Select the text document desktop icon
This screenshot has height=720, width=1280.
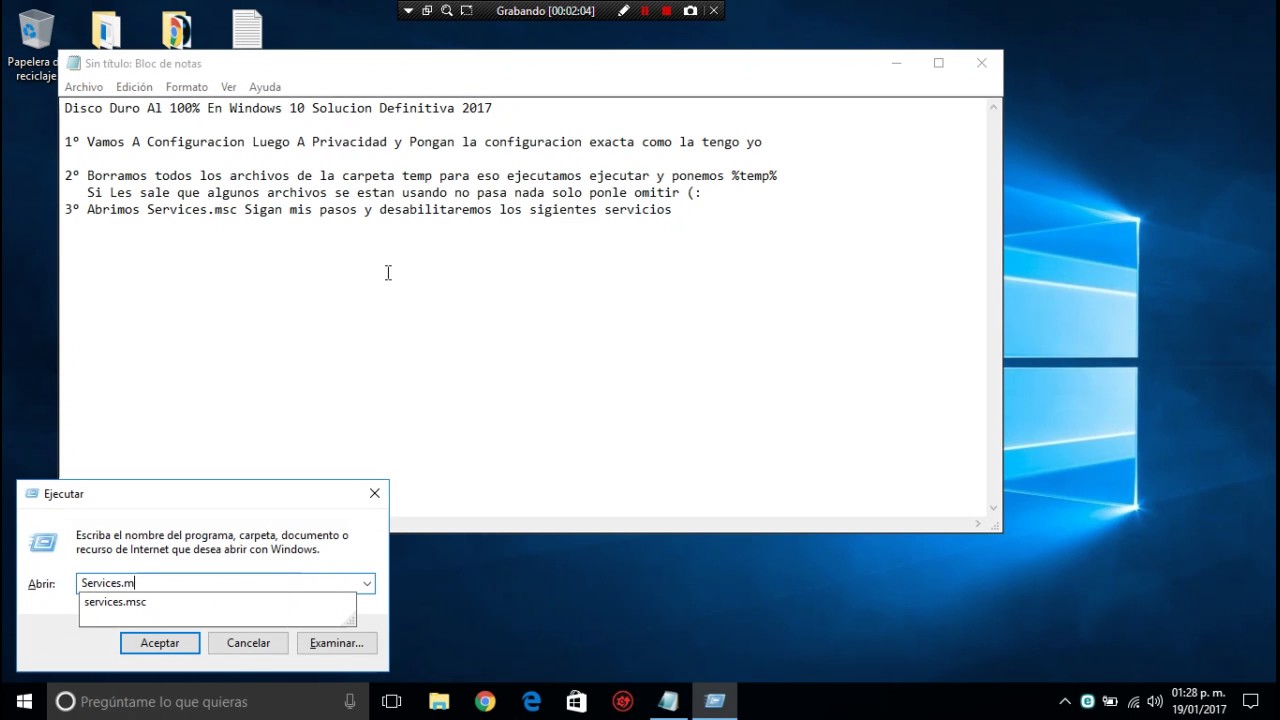pos(247,29)
